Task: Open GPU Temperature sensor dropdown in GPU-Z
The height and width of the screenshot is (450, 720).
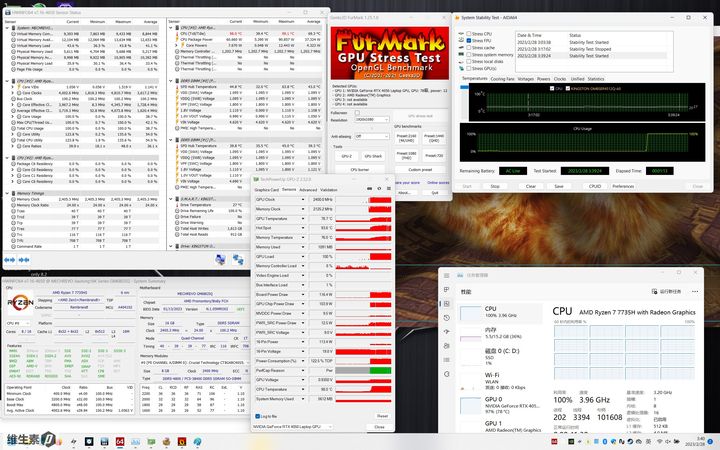Action: tap(303, 219)
